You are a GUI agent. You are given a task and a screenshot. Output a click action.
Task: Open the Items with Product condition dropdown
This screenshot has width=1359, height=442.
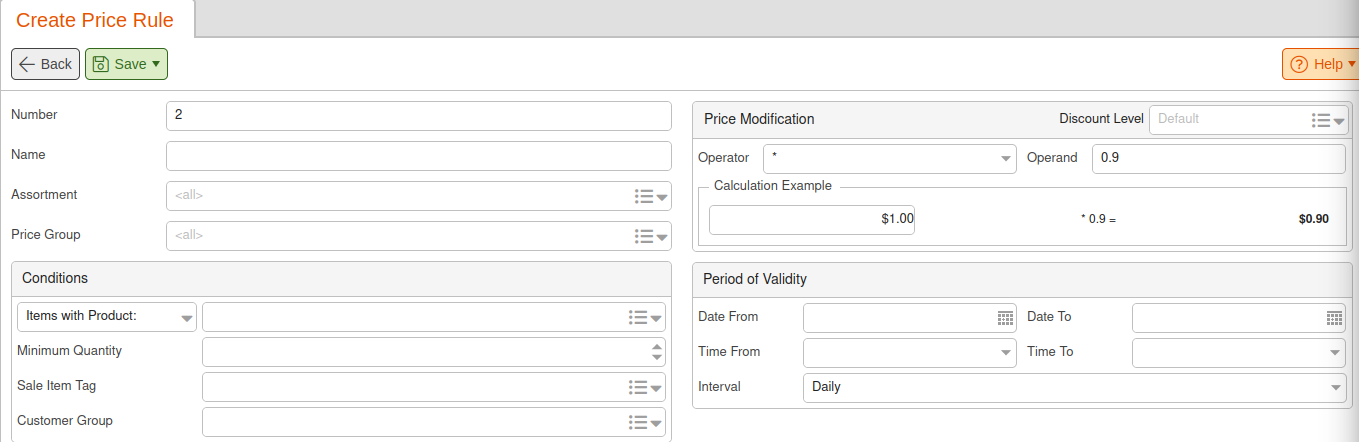click(107, 317)
